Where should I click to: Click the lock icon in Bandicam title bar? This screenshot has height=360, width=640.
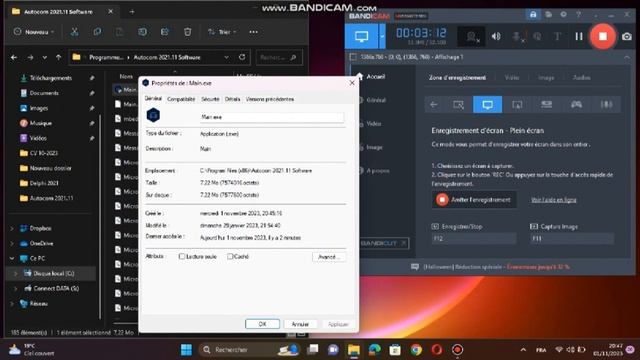533,15
